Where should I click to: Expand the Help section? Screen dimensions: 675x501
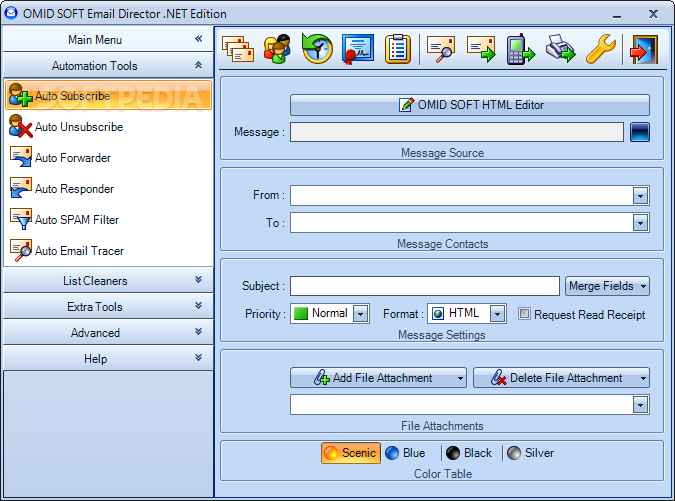(198, 358)
